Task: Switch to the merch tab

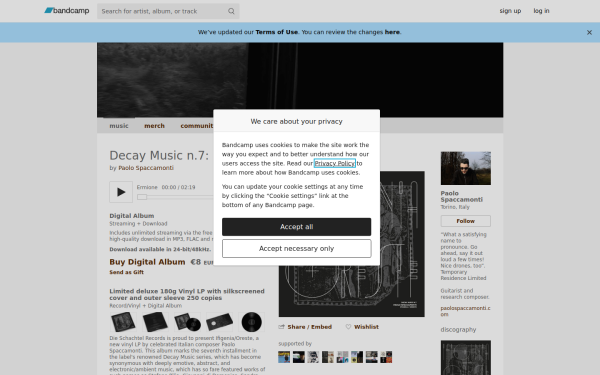Action: 154,126
